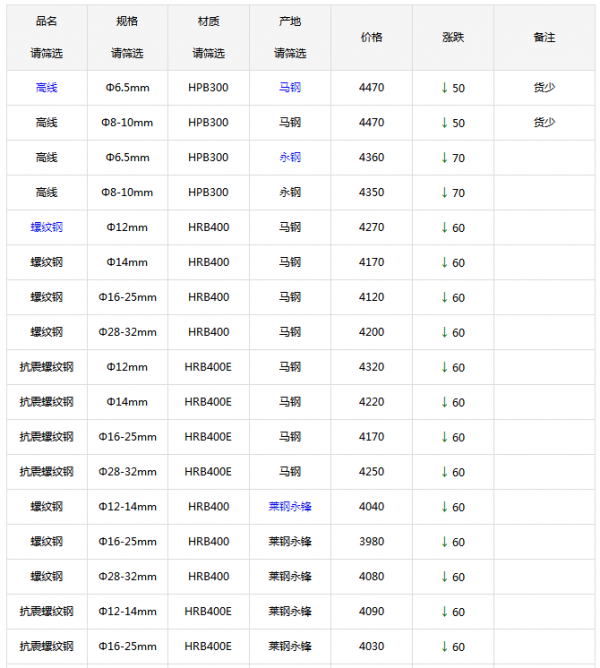The height and width of the screenshot is (668, 600).
Task: Click the ↓70 change in the 4360 row
Action: tap(453, 158)
